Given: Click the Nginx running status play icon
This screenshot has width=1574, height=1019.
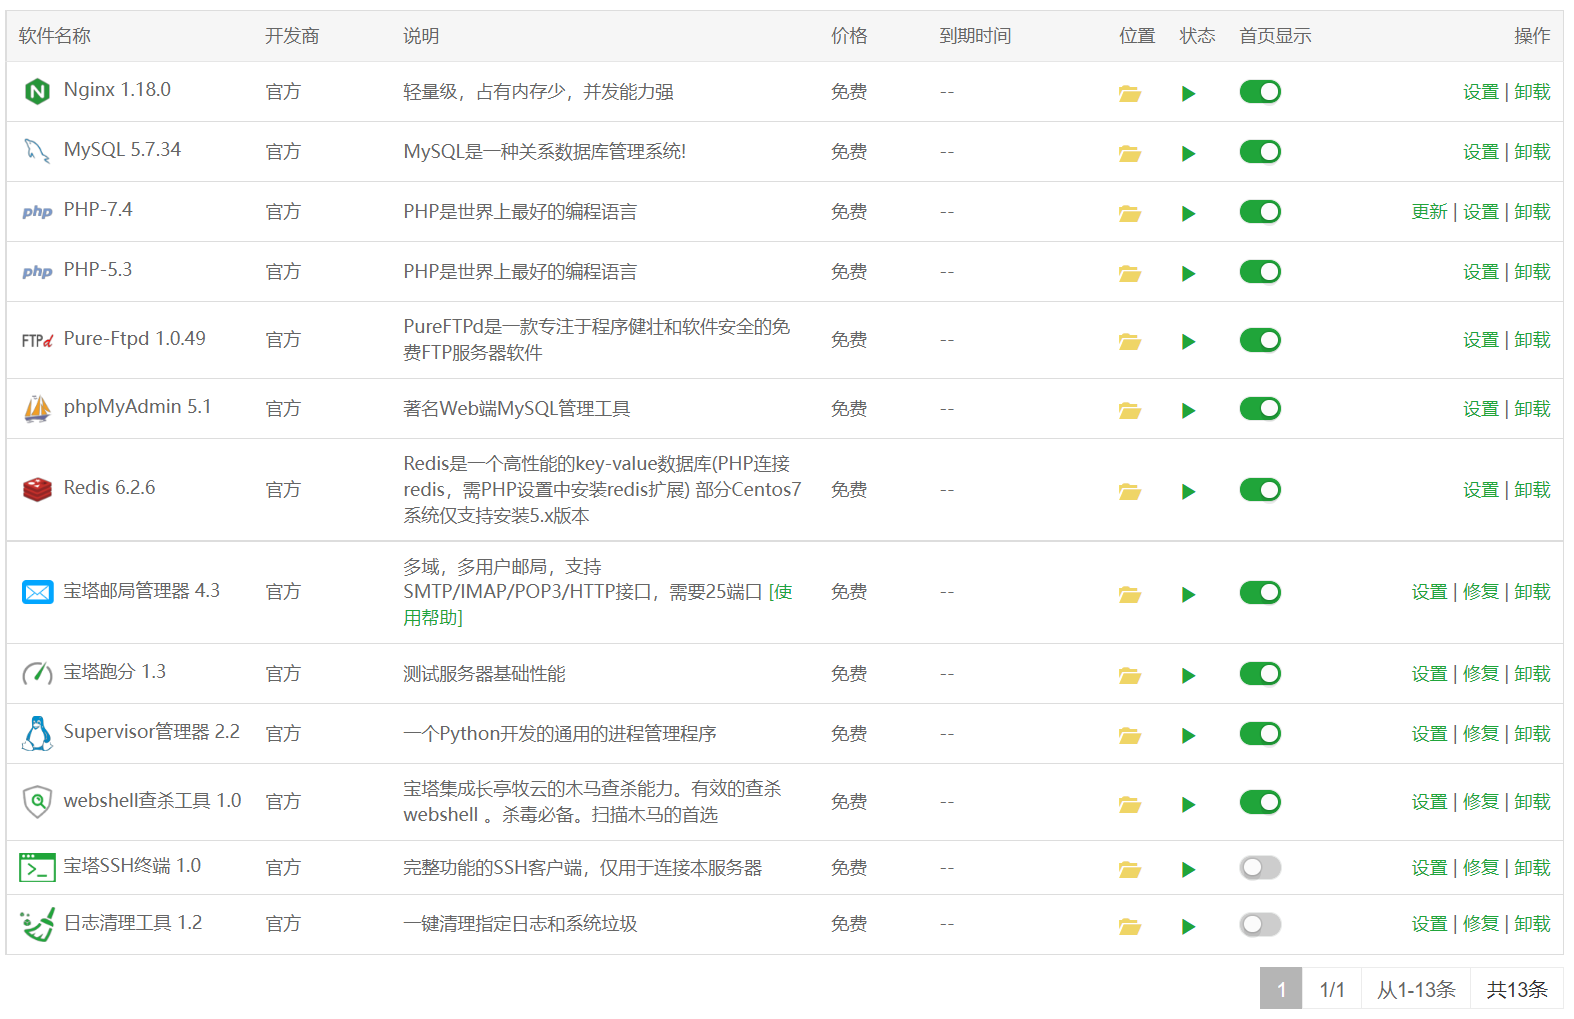Looking at the screenshot, I should [1188, 93].
